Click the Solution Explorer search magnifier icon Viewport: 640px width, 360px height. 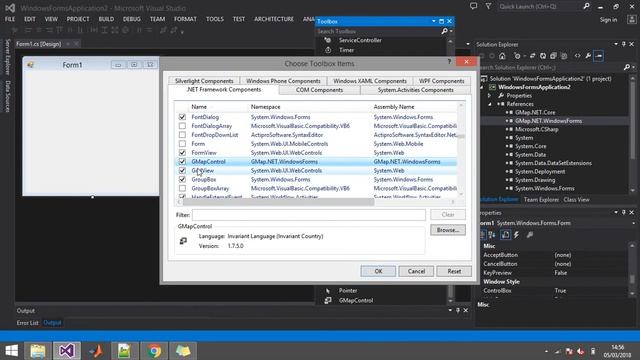(x=627, y=67)
